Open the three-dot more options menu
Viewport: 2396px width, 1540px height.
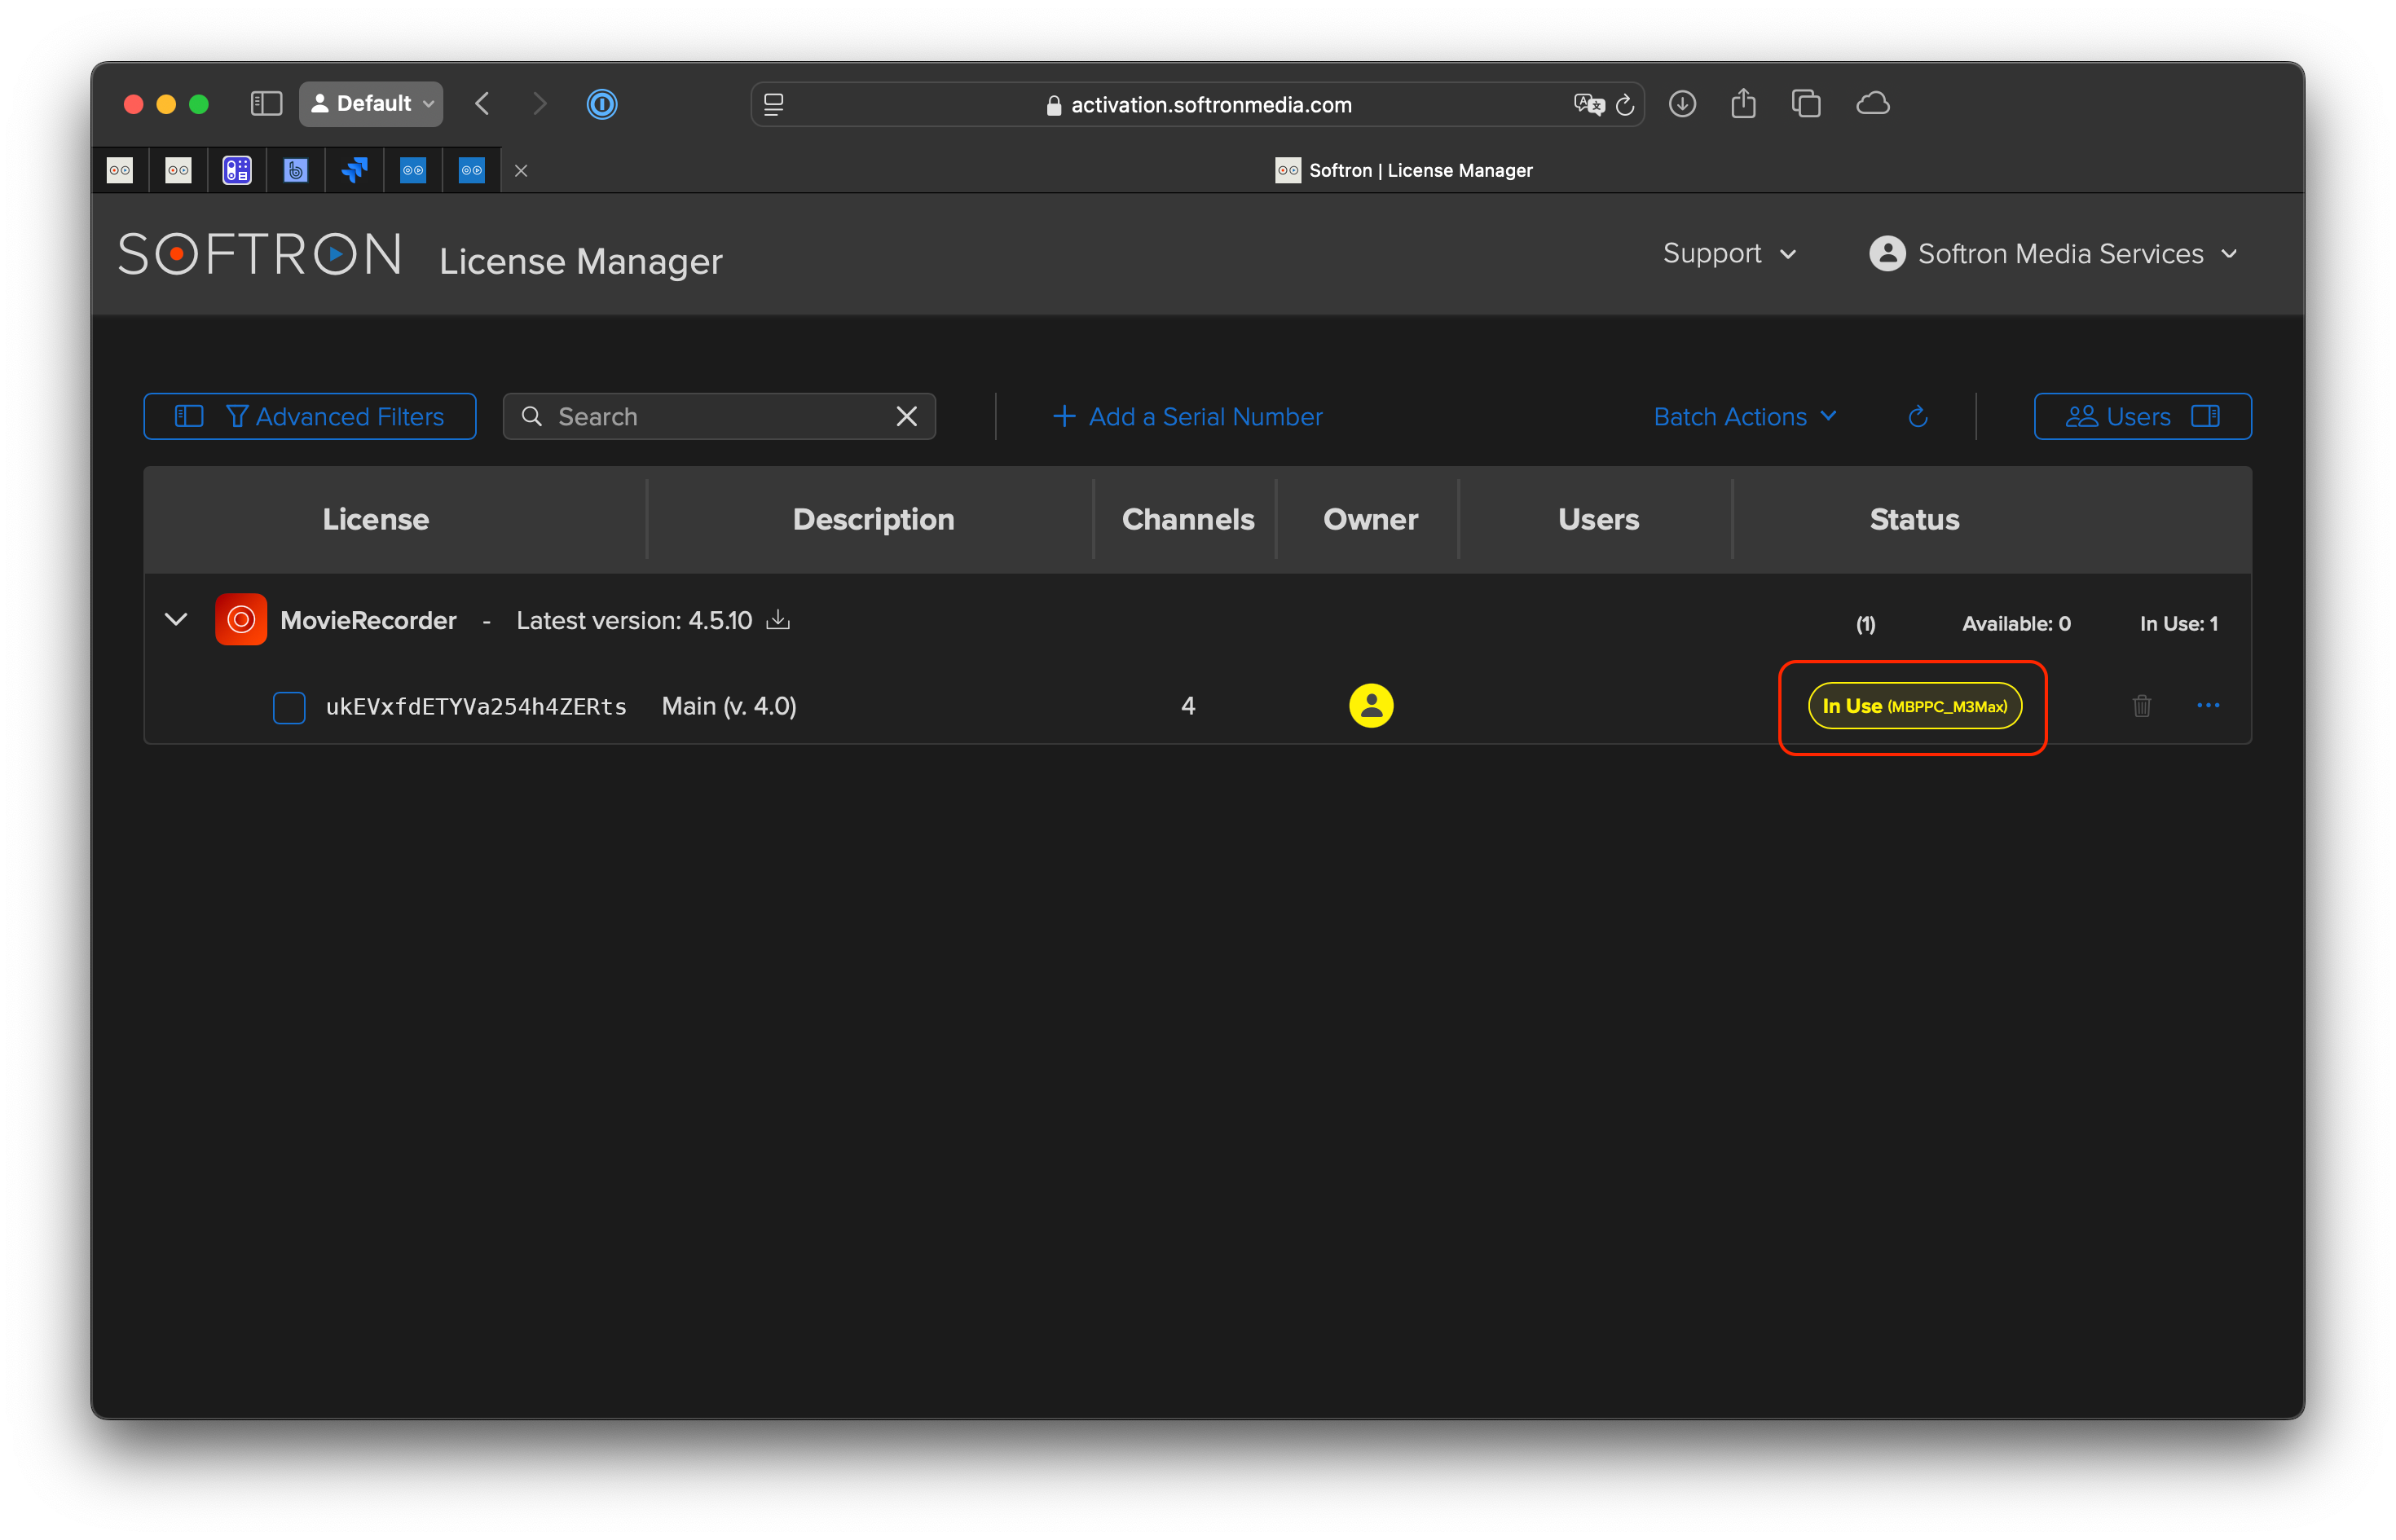[2208, 706]
